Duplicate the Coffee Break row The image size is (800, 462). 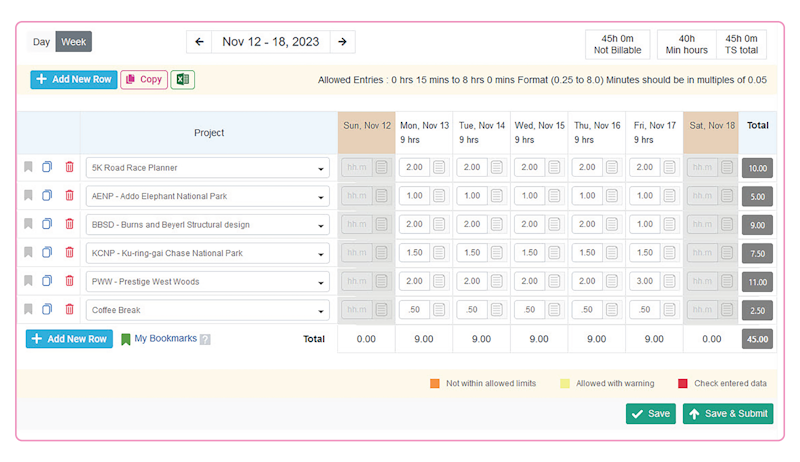pyautogui.click(x=47, y=310)
